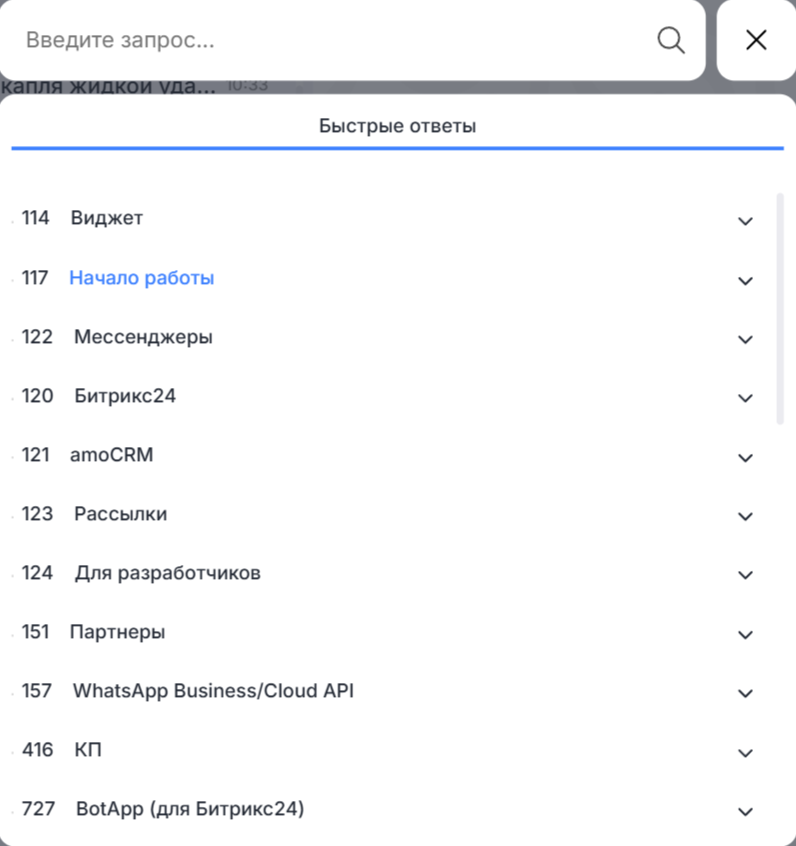The width and height of the screenshot is (796, 846).
Task: Select the 'amoCRM' category label
Action: (x=111, y=455)
